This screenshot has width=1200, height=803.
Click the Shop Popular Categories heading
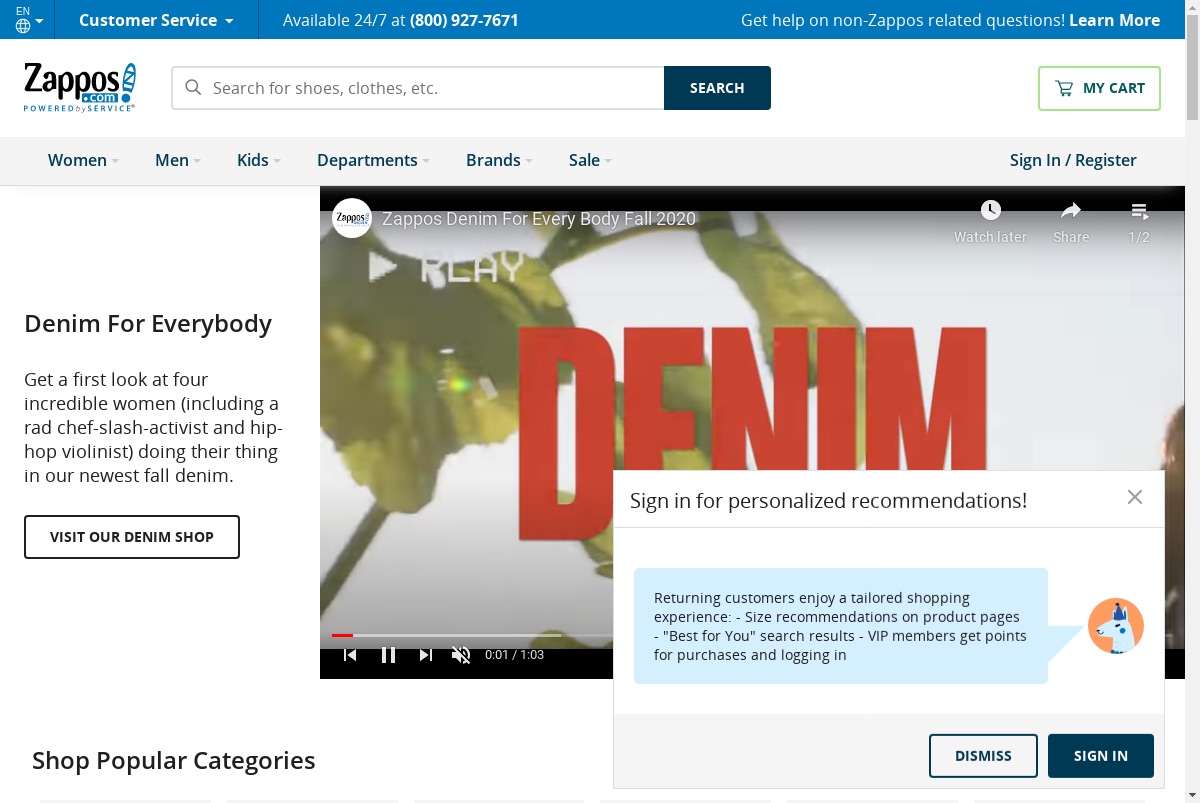pyautogui.click(x=174, y=761)
